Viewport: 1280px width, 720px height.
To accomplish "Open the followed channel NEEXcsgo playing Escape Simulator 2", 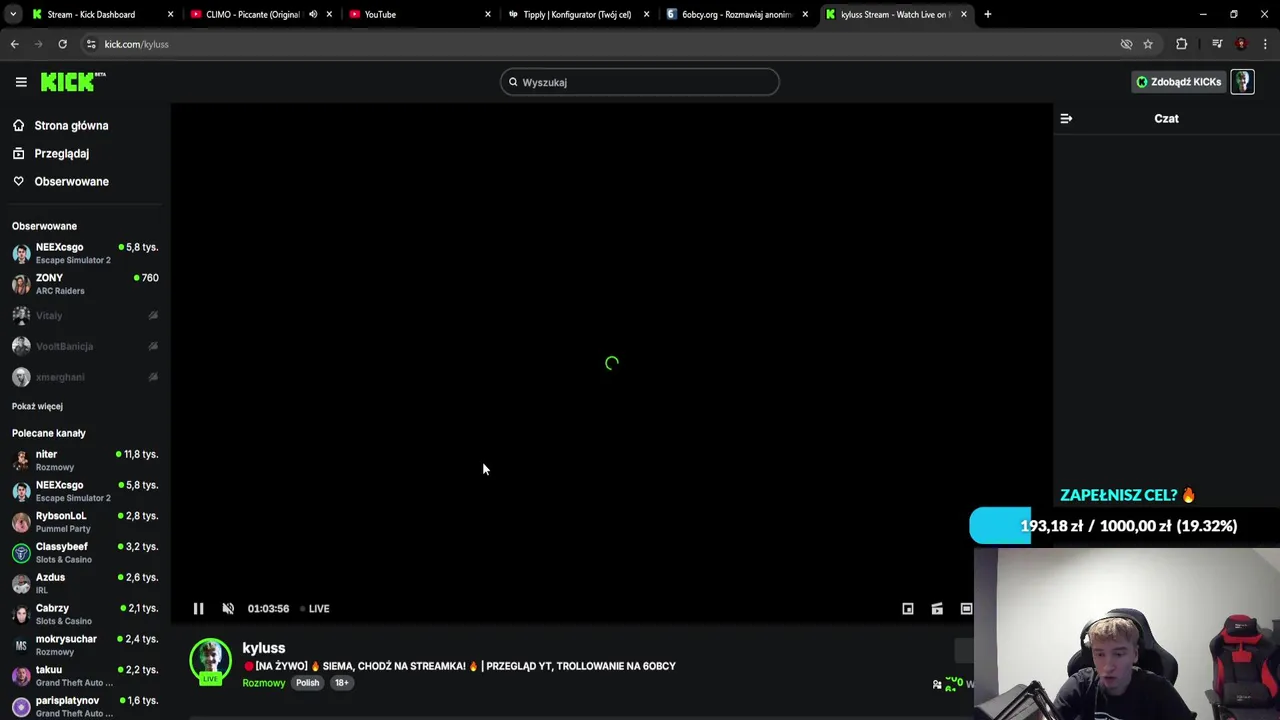I will point(85,253).
